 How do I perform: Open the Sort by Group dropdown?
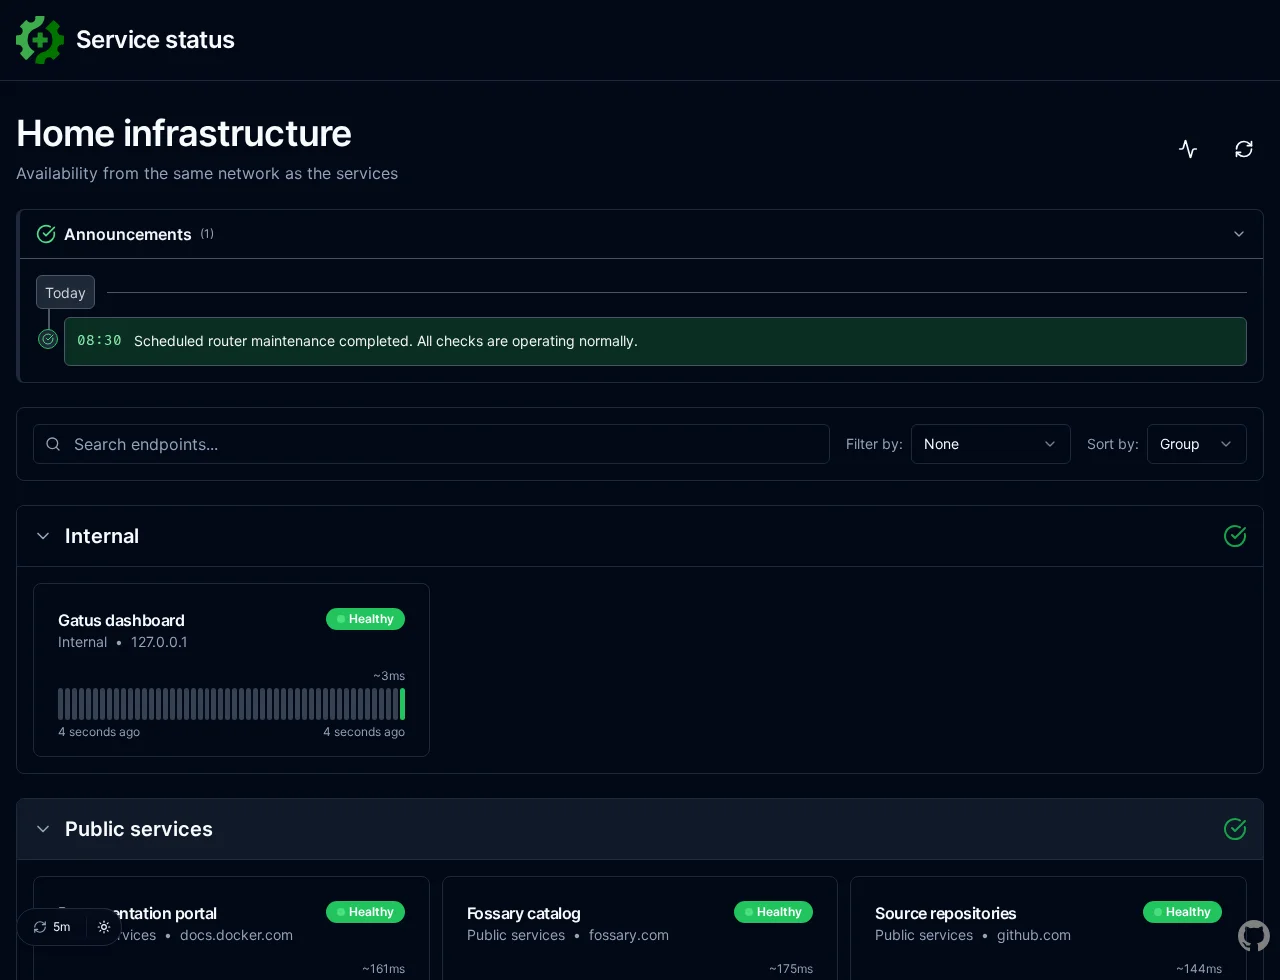click(x=1196, y=444)
